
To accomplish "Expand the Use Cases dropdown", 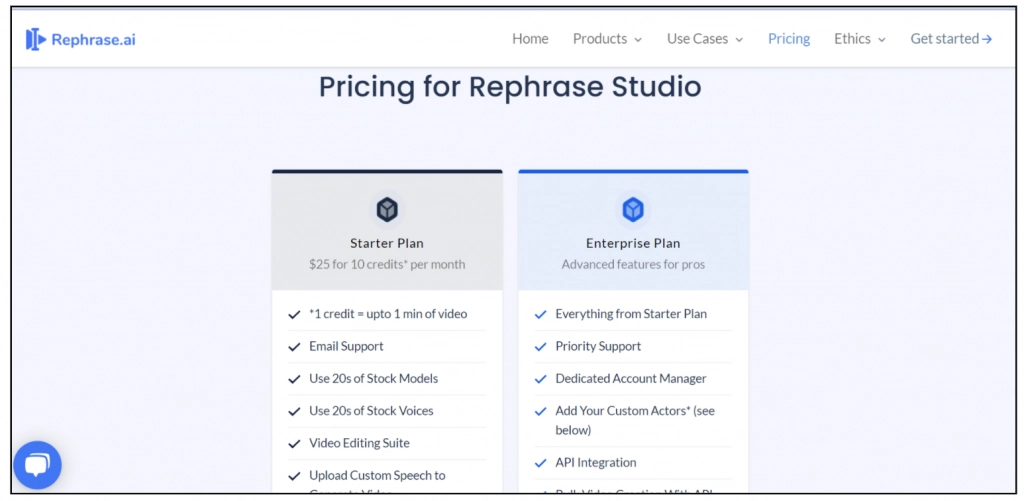I will pyautogui.click(x=705, y=39).
